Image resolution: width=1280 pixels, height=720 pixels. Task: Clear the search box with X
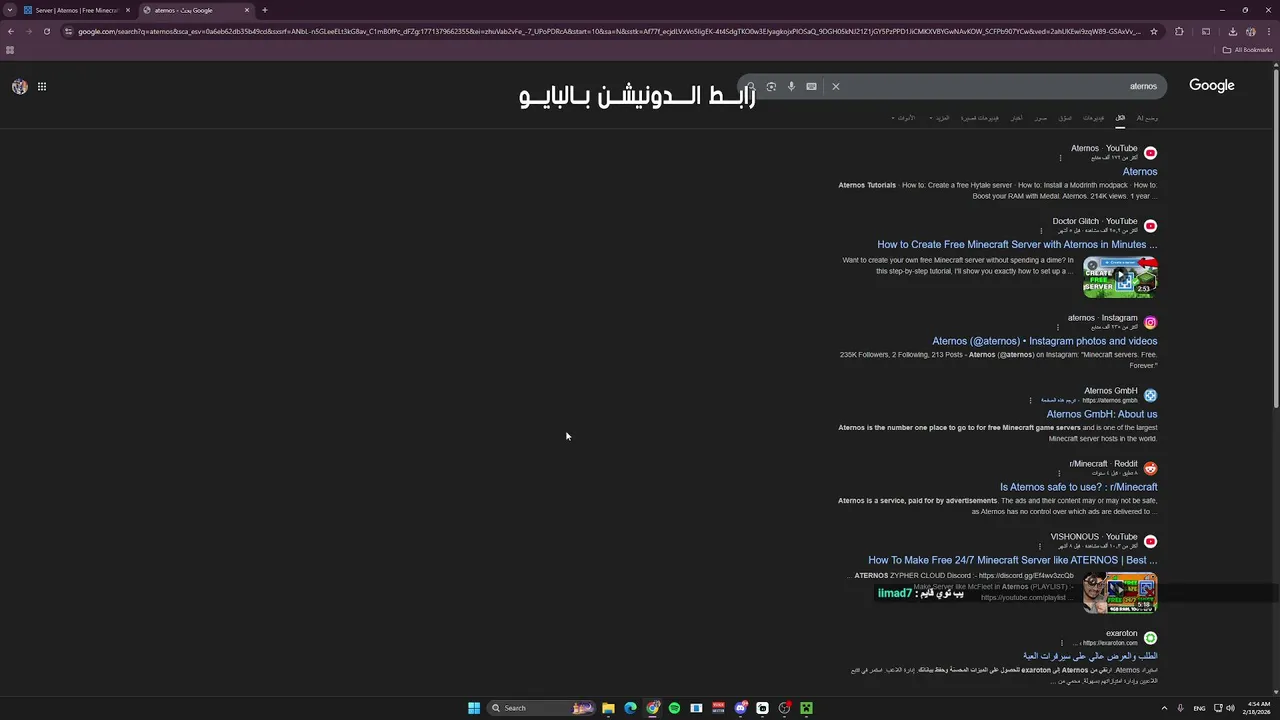(x=836, y=86)
